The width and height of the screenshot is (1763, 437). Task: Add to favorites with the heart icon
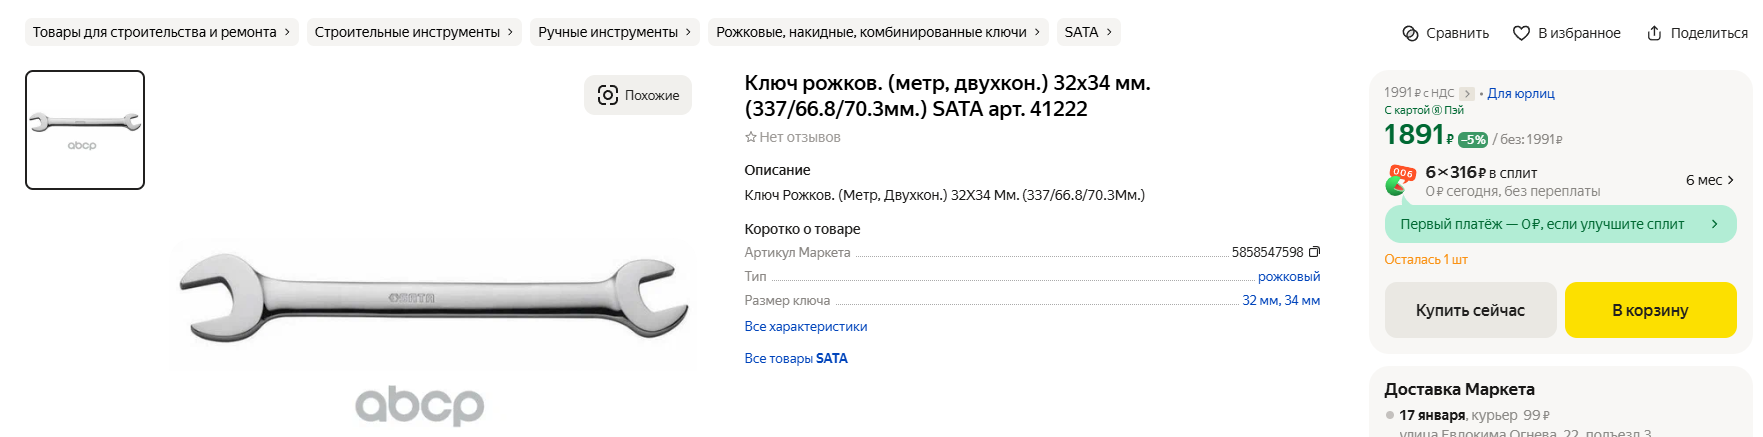1521,33
